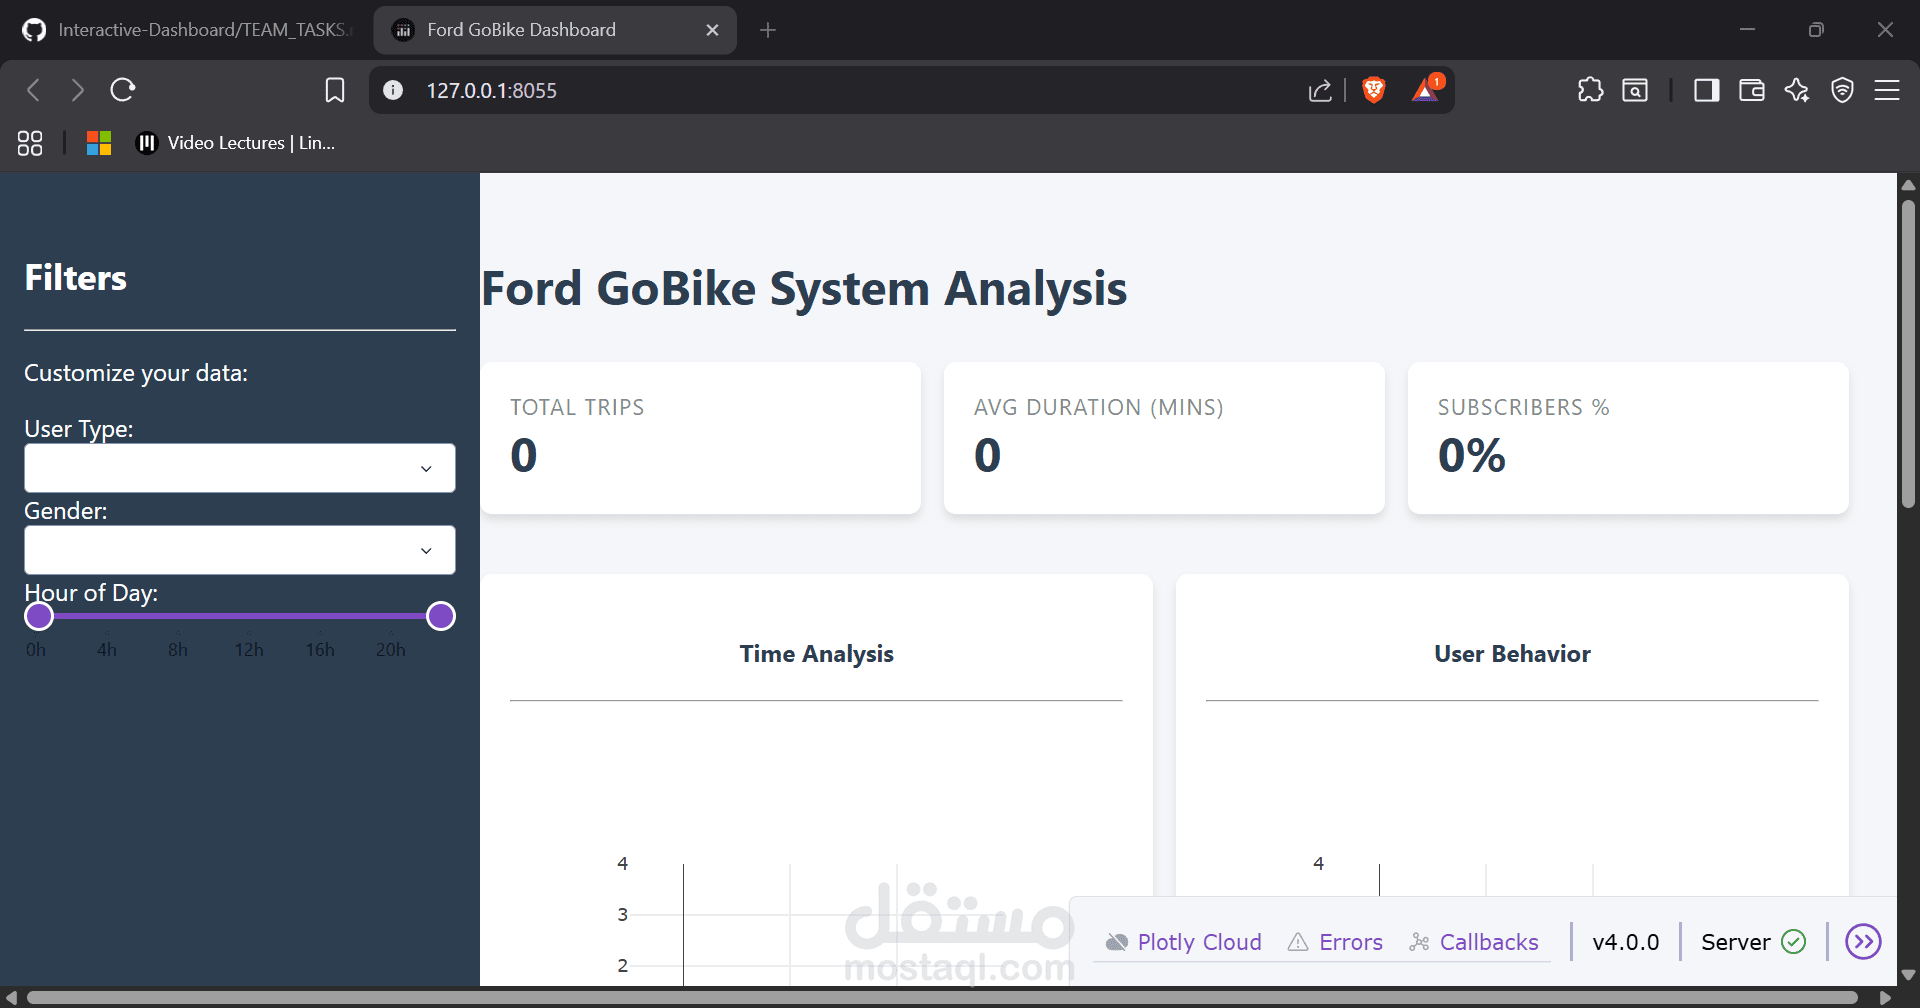The image size is (1920, 1008).
Task: Bookmark this page with the star icon
Action: click(335, 89)
